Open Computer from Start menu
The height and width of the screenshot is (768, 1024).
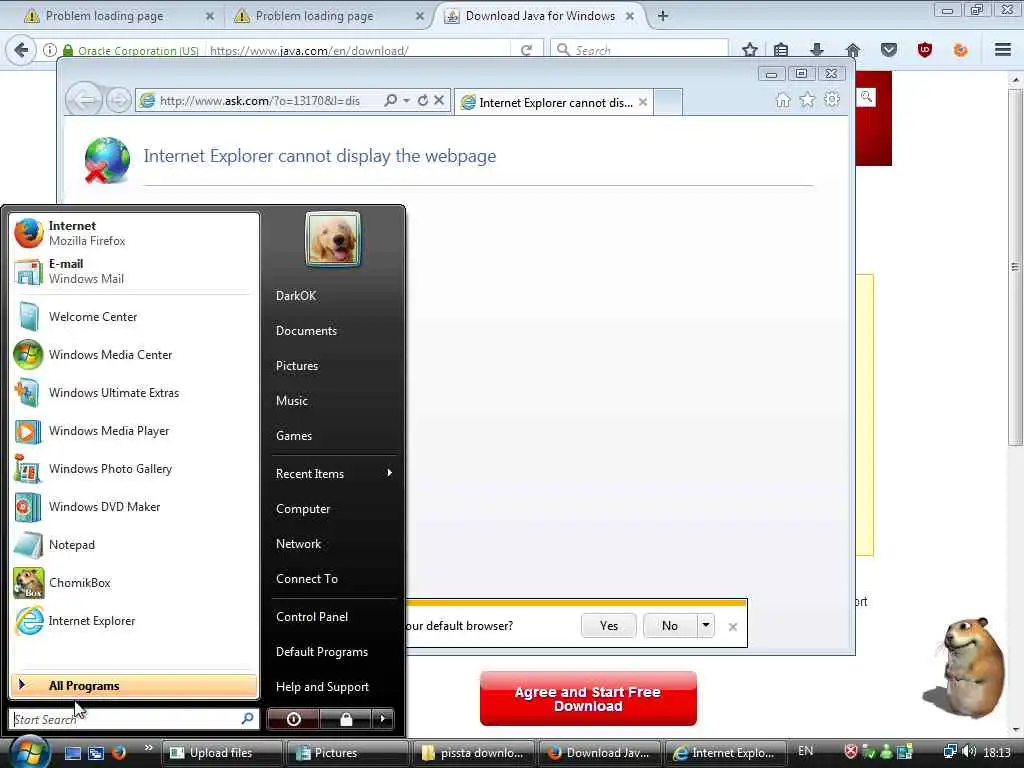[303, 509]
